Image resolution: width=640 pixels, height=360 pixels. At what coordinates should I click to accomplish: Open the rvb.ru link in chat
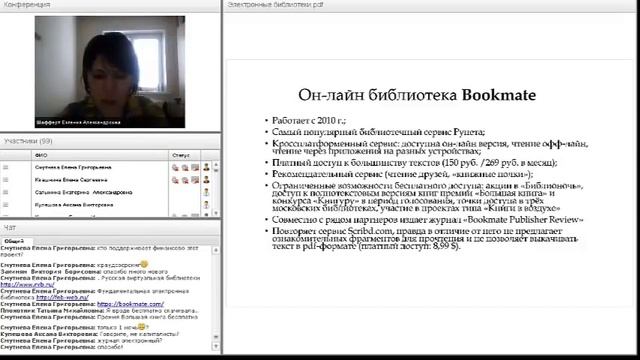point(27,284)
